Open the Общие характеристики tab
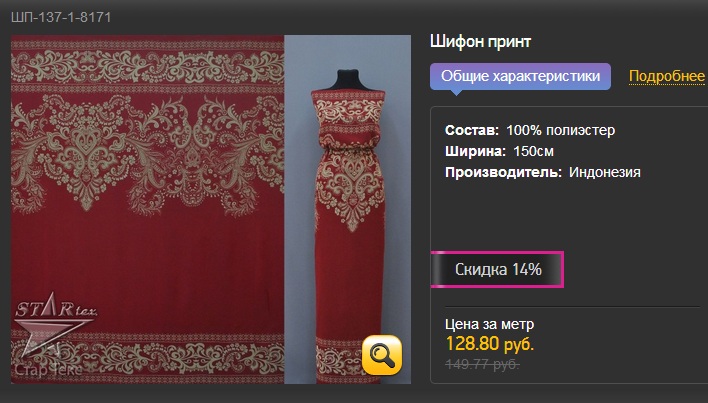 (520, 76)
